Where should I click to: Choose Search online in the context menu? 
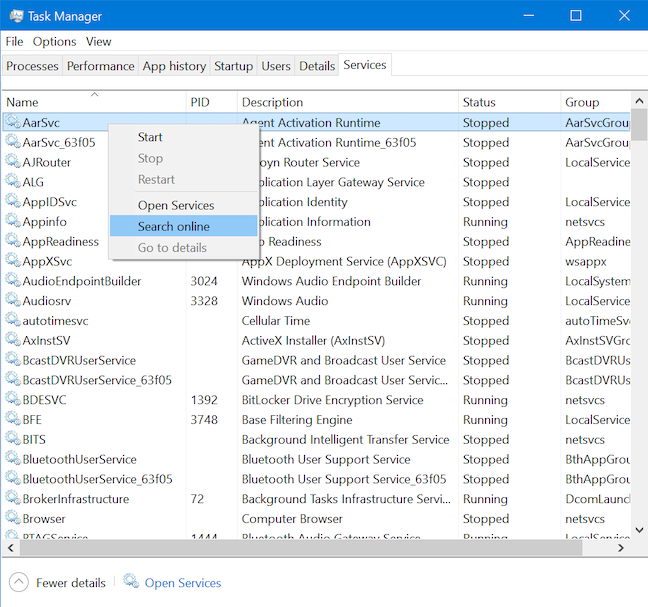click(x=183, y=226)
